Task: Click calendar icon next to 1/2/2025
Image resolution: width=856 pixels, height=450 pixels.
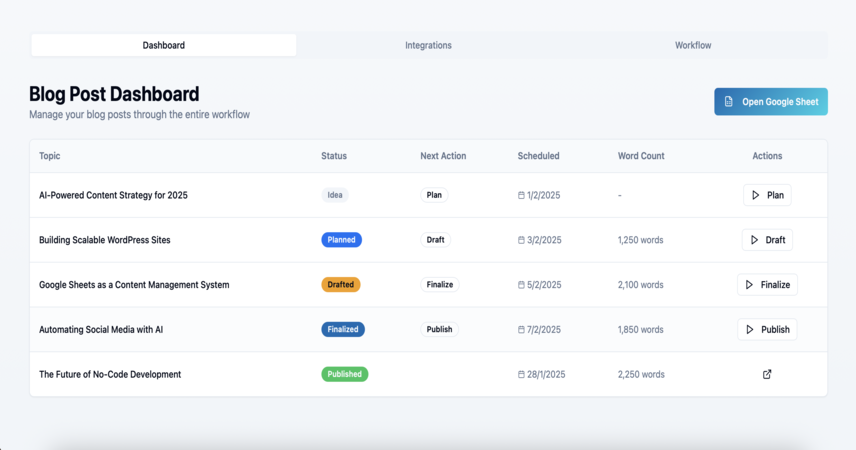Action: (521, 195)
